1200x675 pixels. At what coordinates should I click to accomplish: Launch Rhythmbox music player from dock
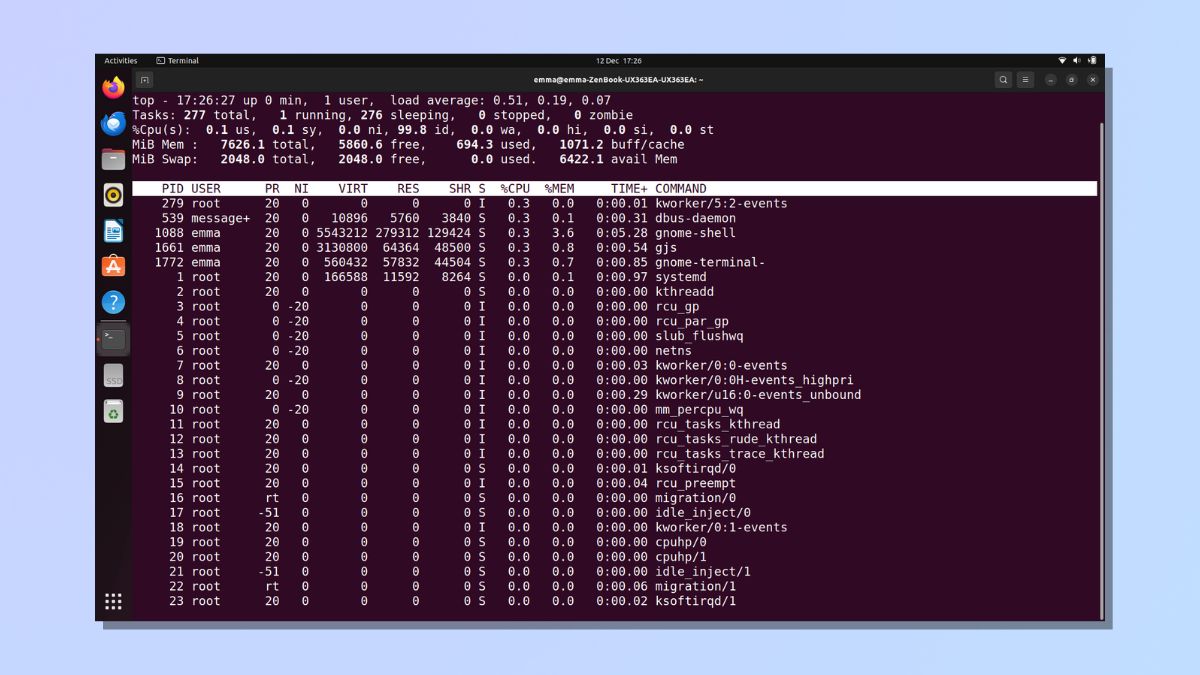[x=114, y=195]
